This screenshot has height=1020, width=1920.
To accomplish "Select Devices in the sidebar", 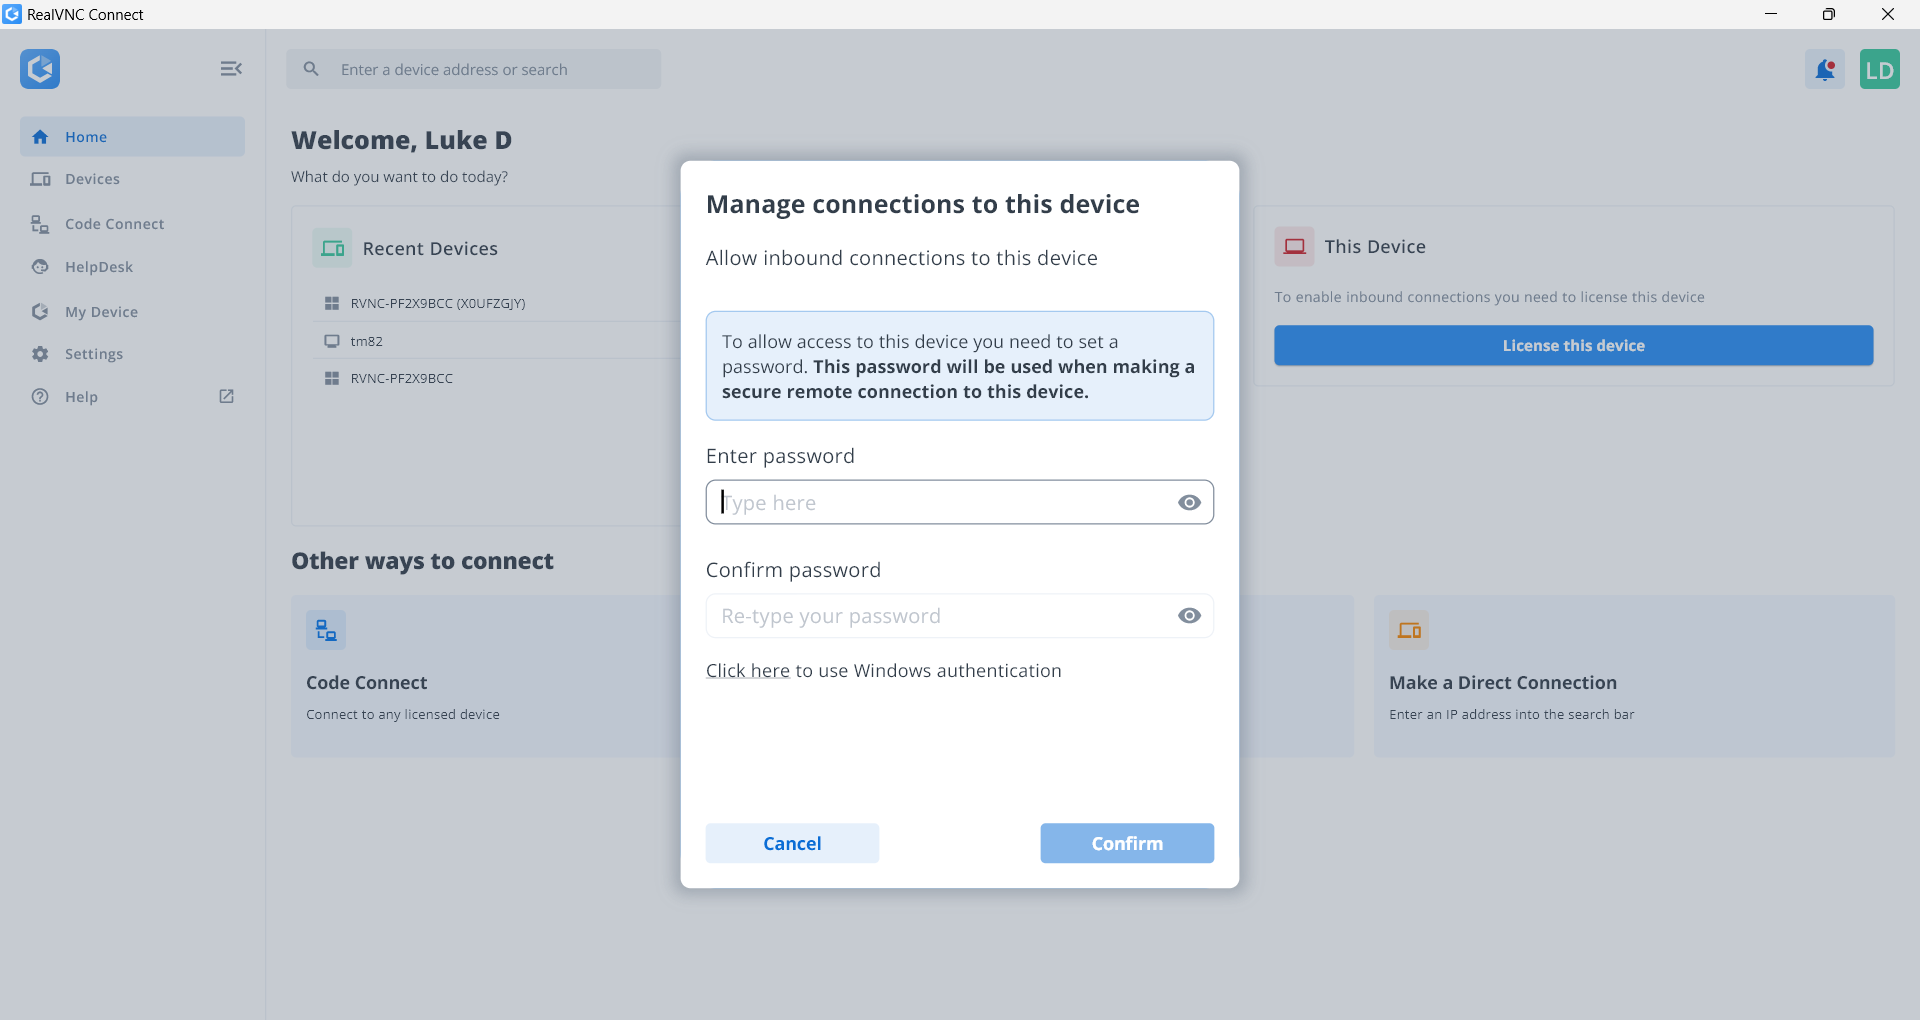I will pos(92,179).
